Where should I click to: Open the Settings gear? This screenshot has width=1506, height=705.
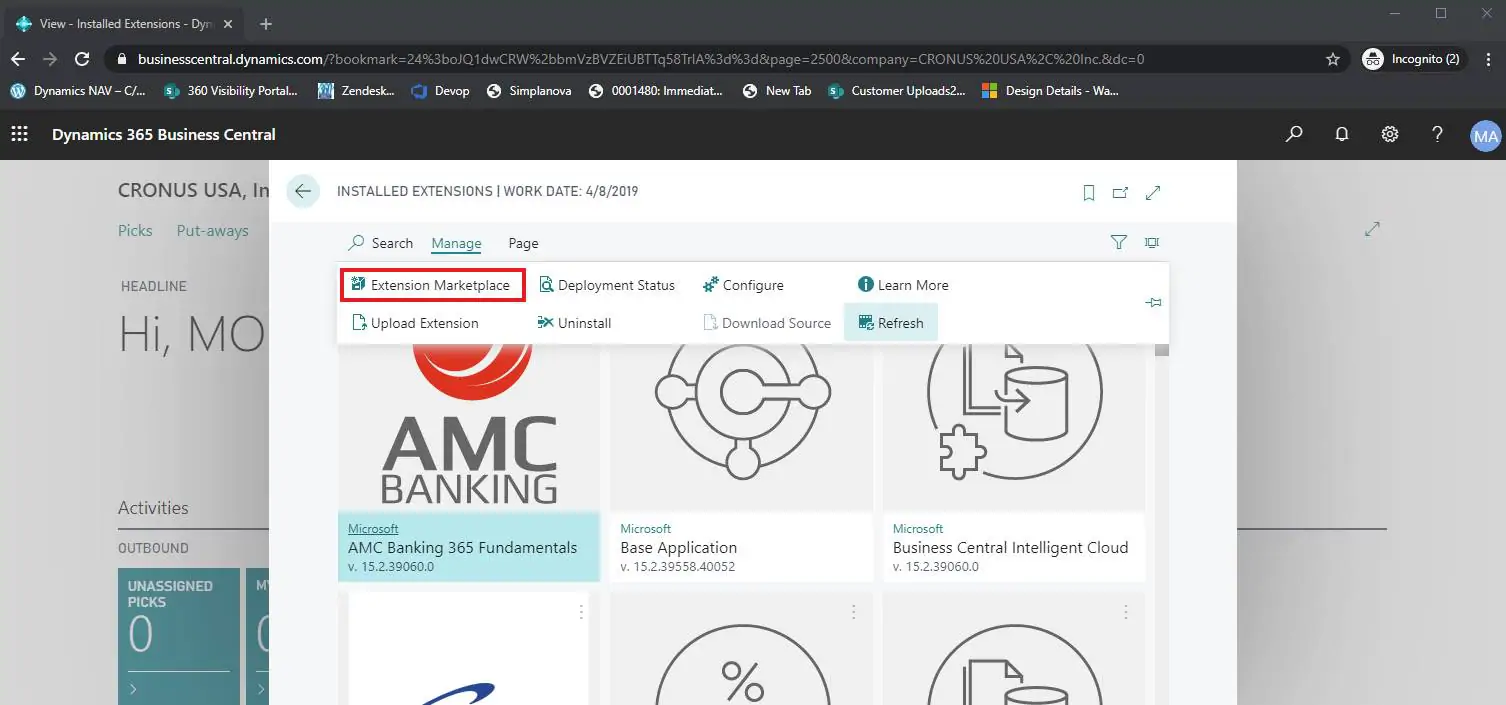click(1390, 134)
